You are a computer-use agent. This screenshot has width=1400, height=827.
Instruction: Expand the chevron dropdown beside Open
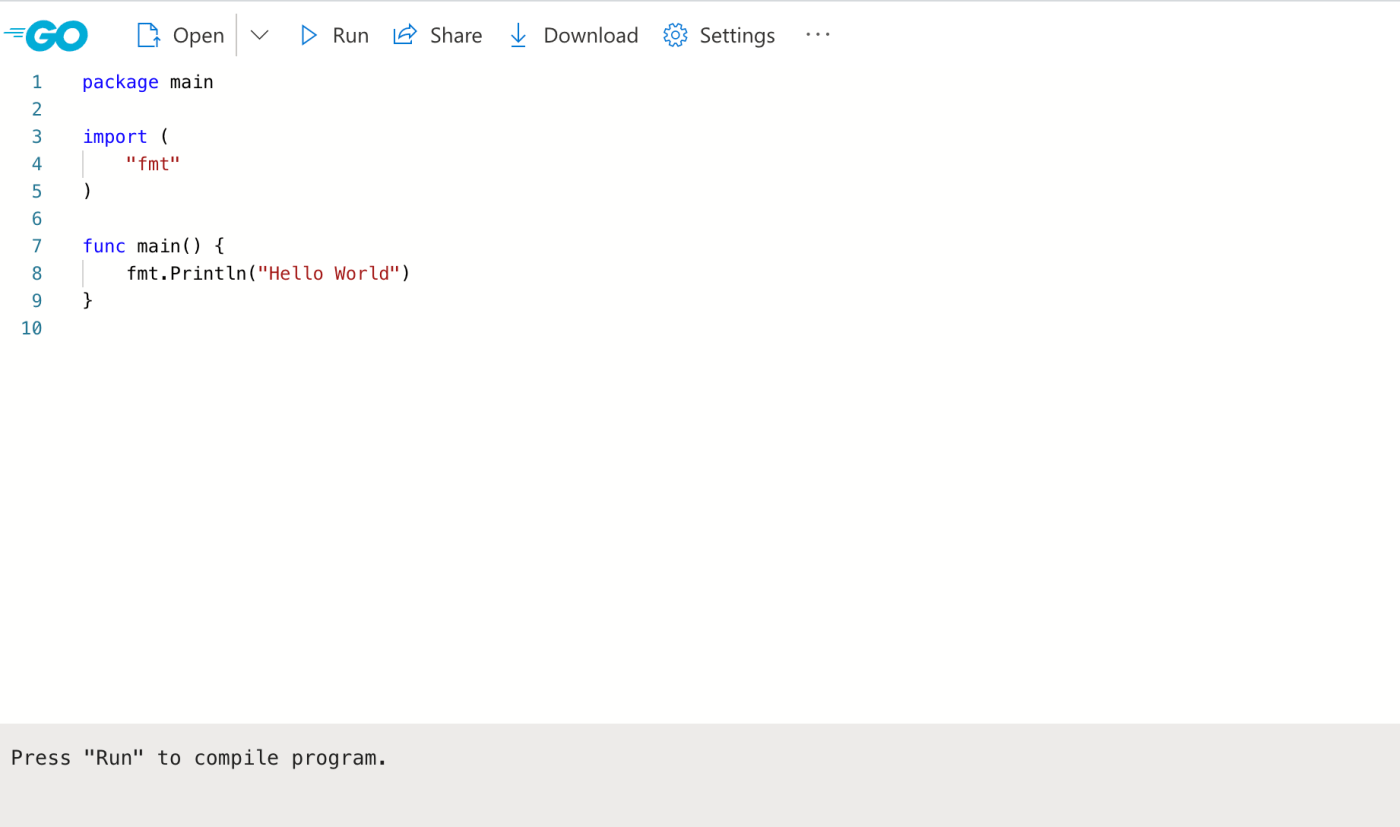pyautogui.click(x=259, y=35)
